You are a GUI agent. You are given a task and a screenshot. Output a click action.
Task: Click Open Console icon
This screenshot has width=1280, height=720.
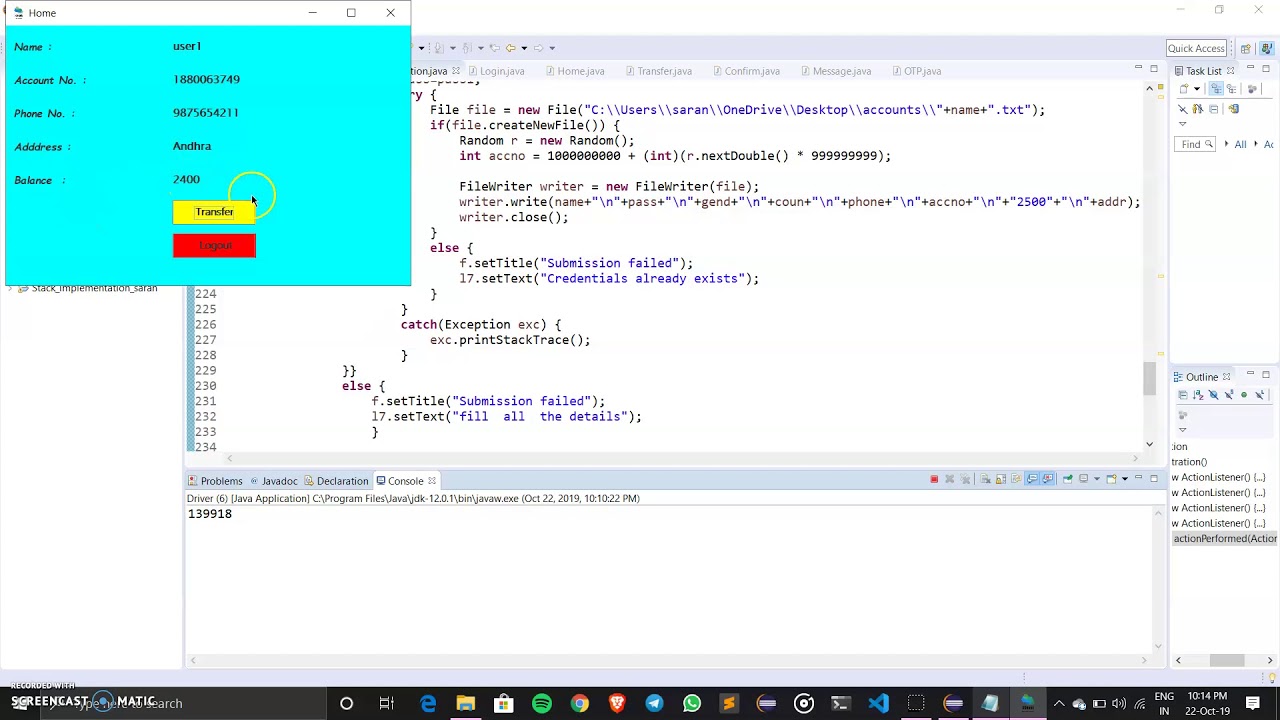tap(1111, 479)
